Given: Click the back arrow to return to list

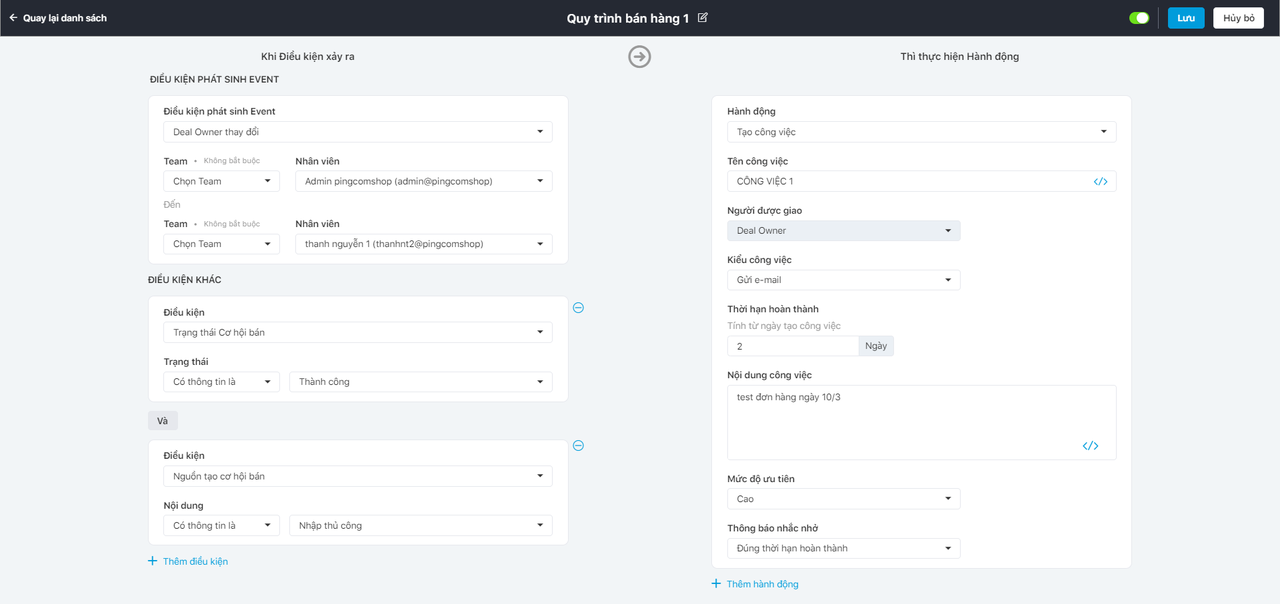Looking at the screenshot, I should pos(14,18).
